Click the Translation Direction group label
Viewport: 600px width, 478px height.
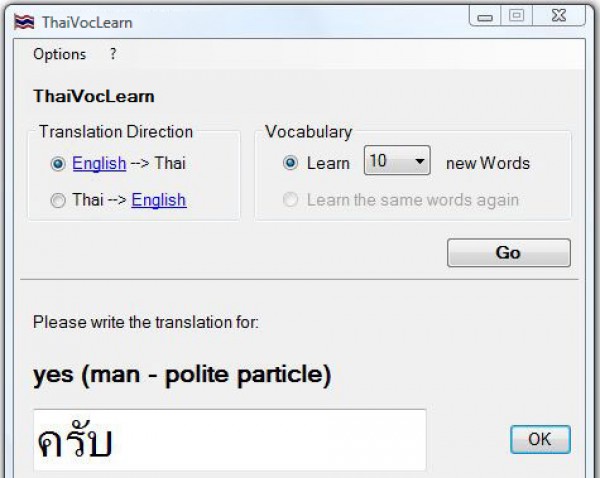(116, 132)
